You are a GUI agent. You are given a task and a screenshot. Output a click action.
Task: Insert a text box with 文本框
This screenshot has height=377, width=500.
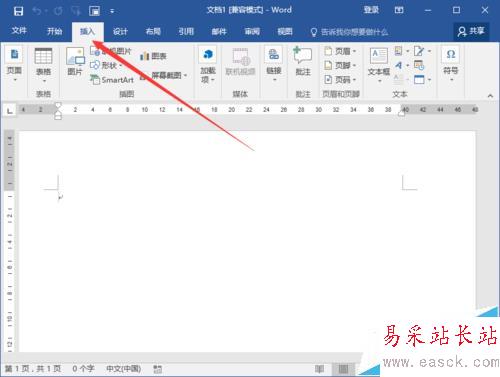point(379,65)
